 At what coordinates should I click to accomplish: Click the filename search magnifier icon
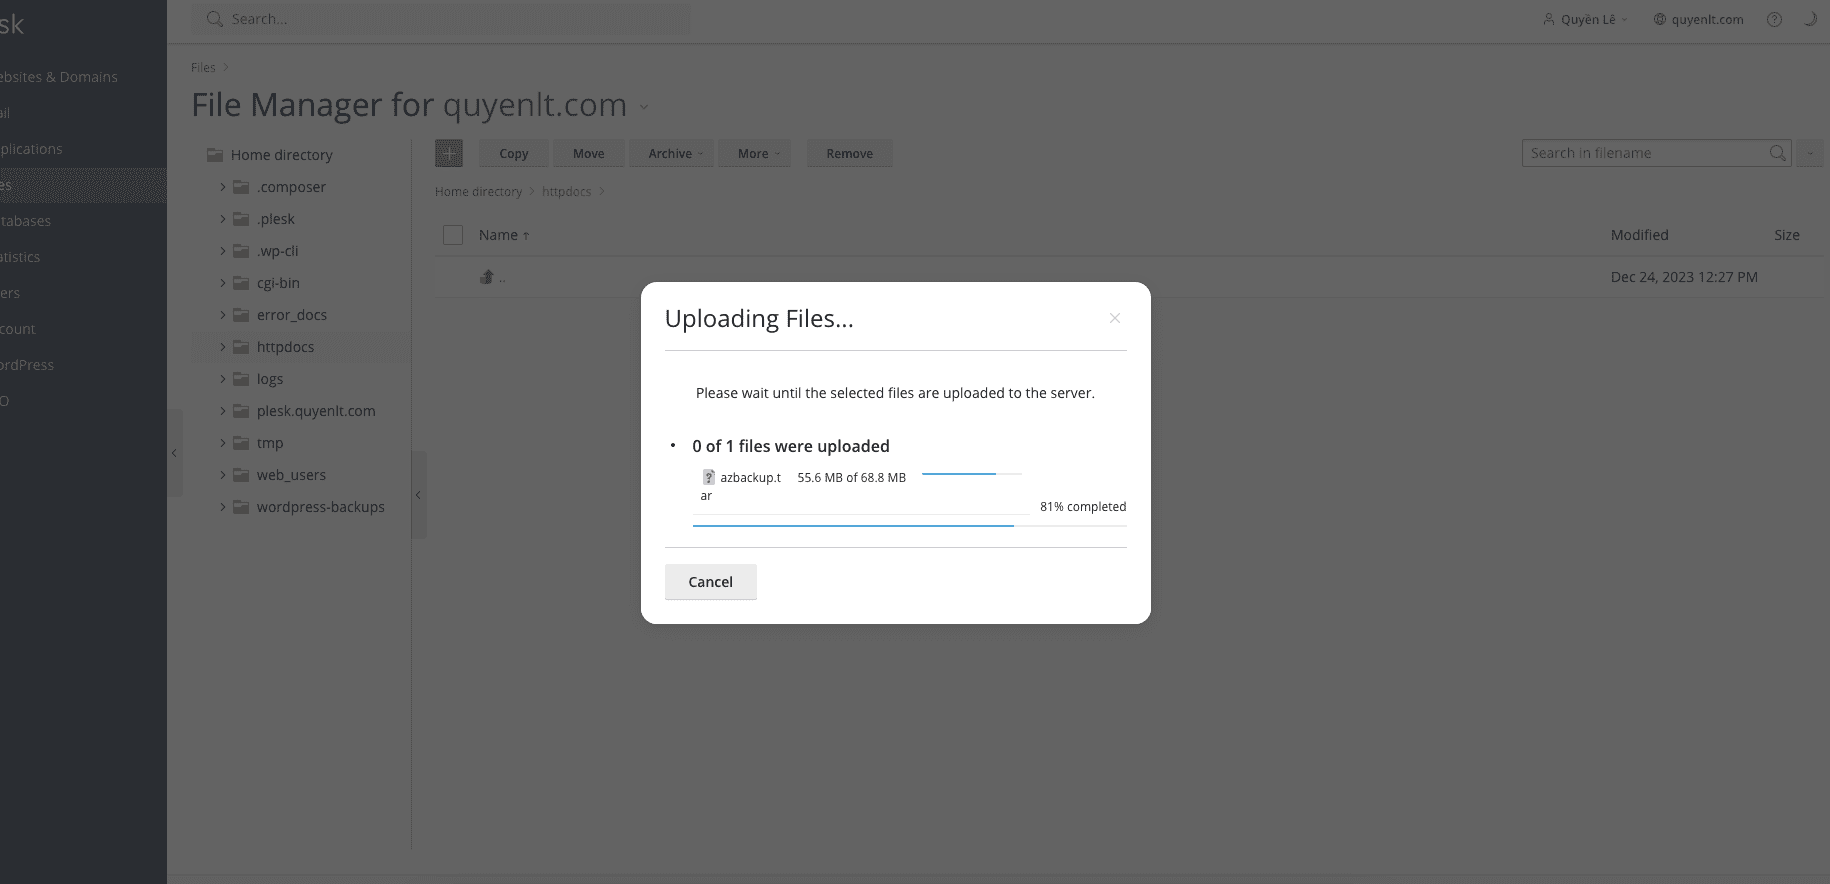1777,153
